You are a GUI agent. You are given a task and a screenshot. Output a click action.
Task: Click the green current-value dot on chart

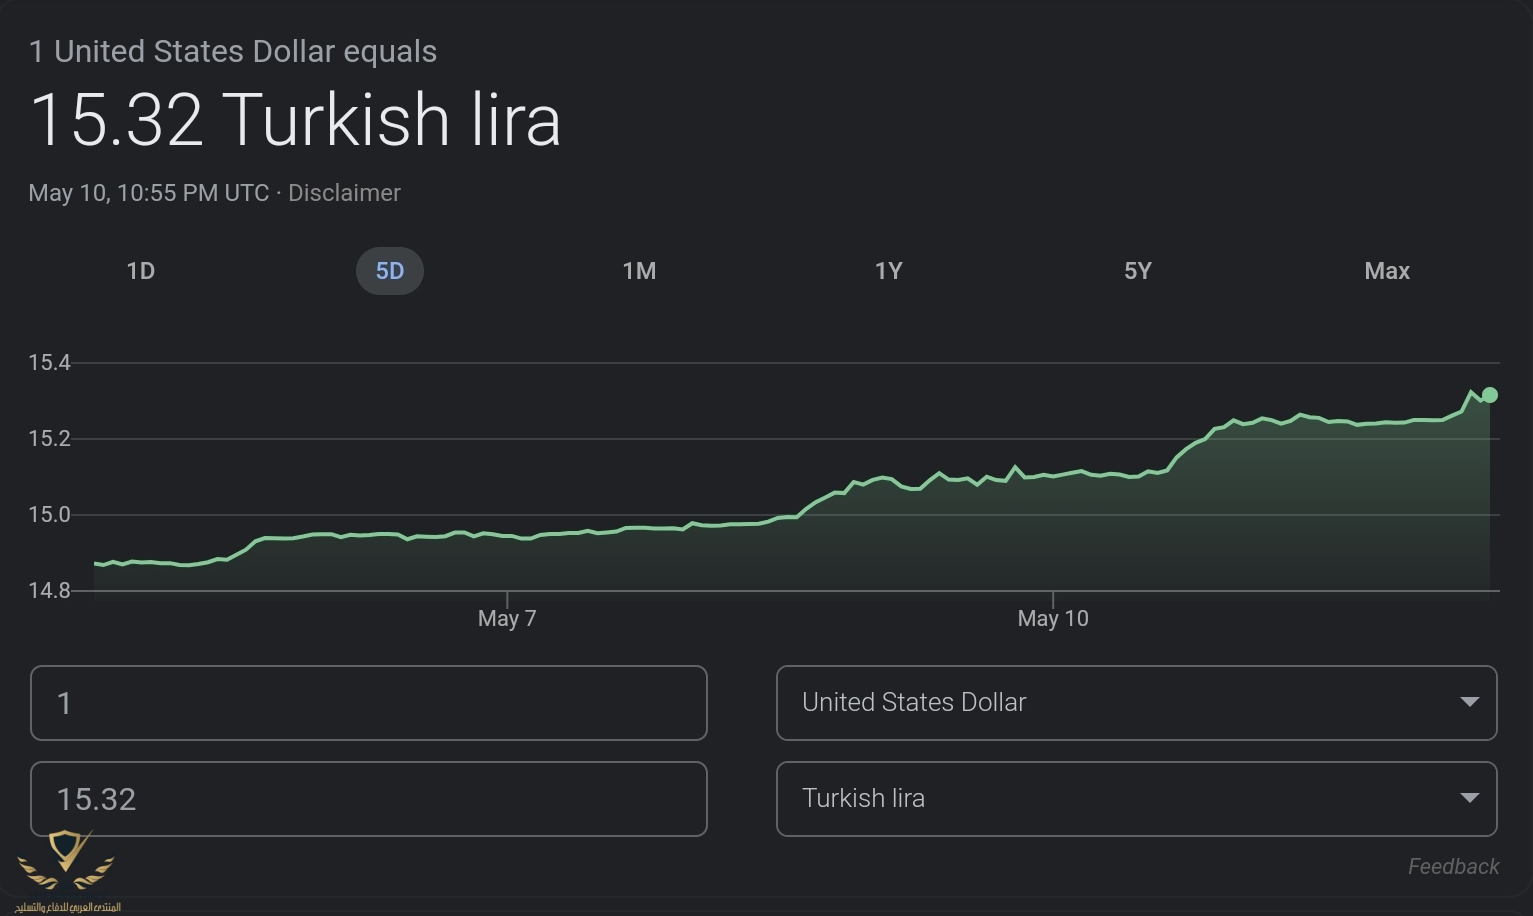1490,395
